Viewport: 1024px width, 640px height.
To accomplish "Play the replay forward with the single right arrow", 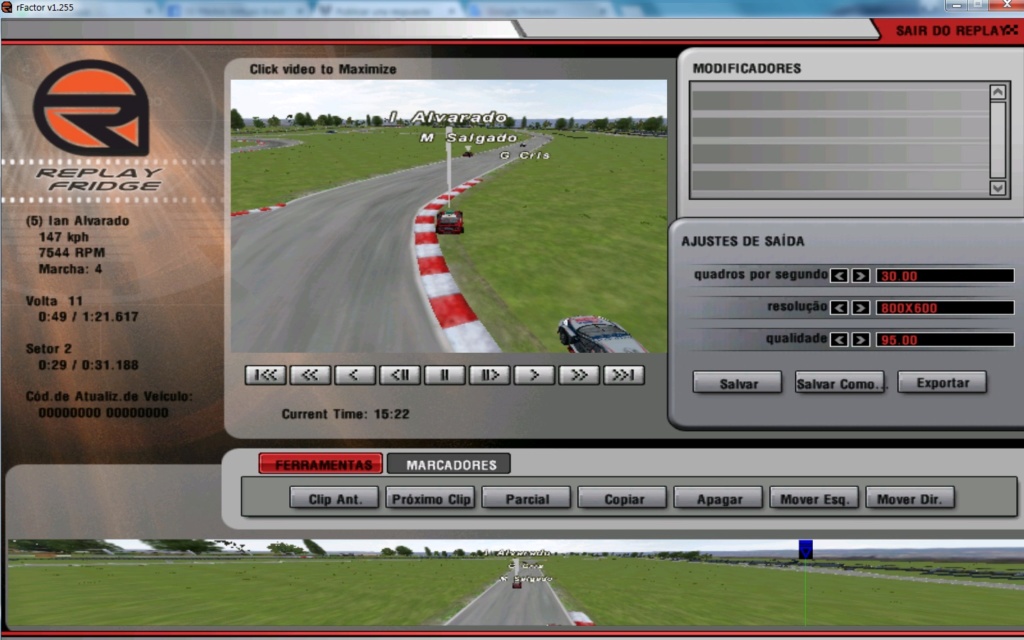I will coord(534,375).
